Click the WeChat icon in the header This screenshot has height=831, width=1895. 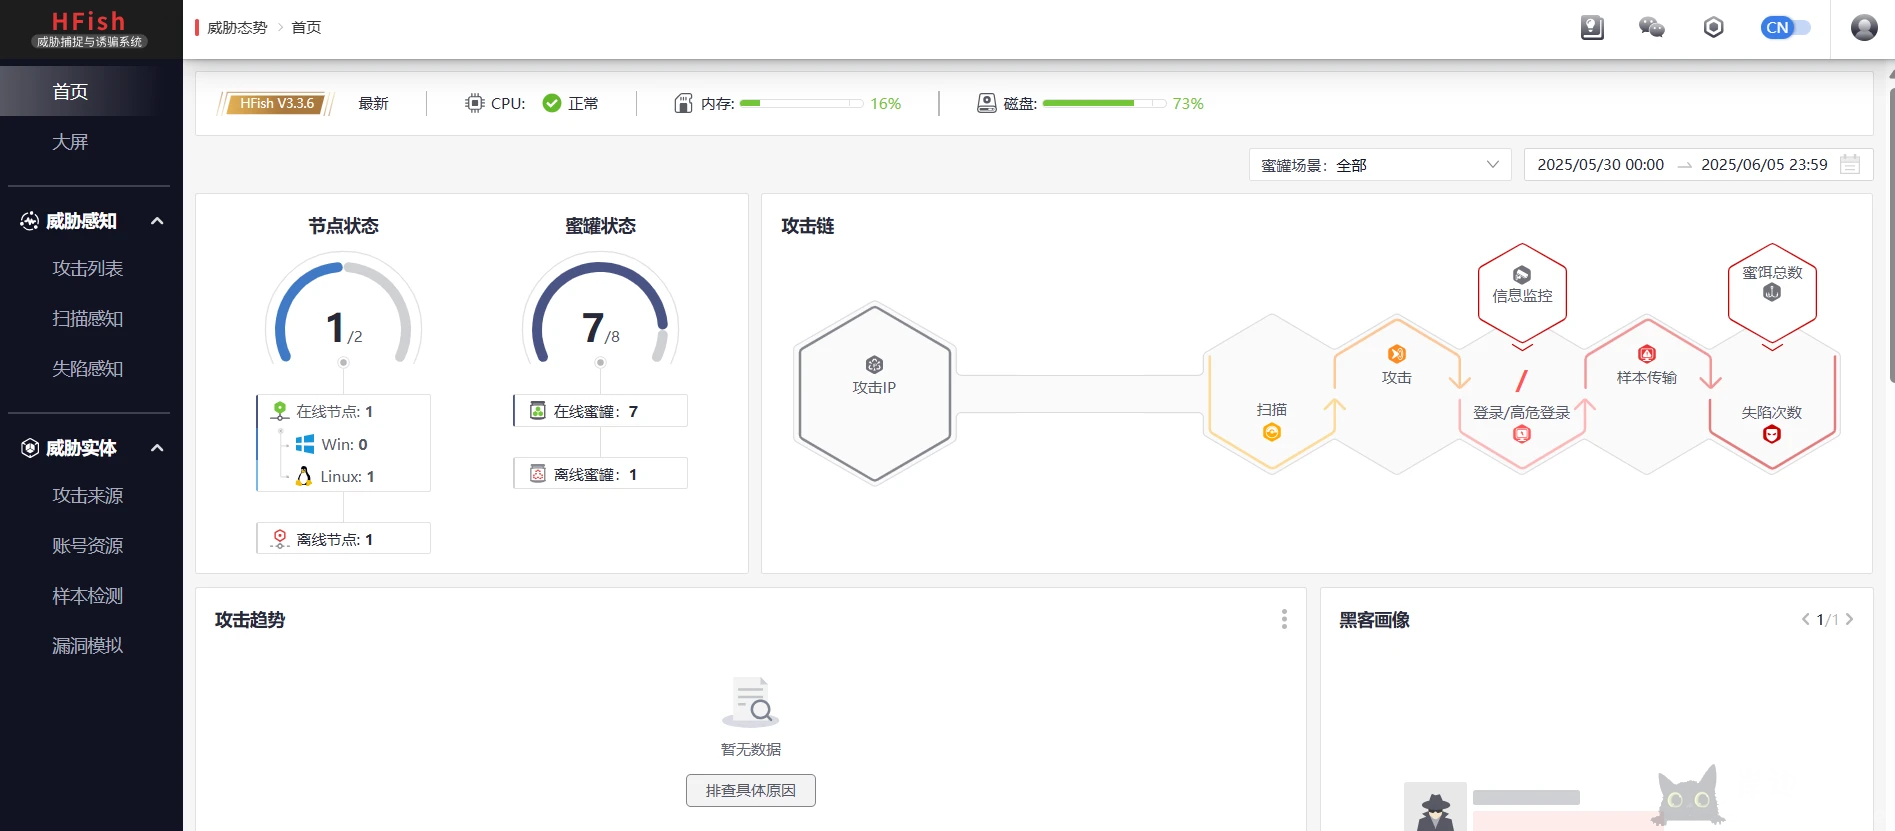coord(1651,28)
